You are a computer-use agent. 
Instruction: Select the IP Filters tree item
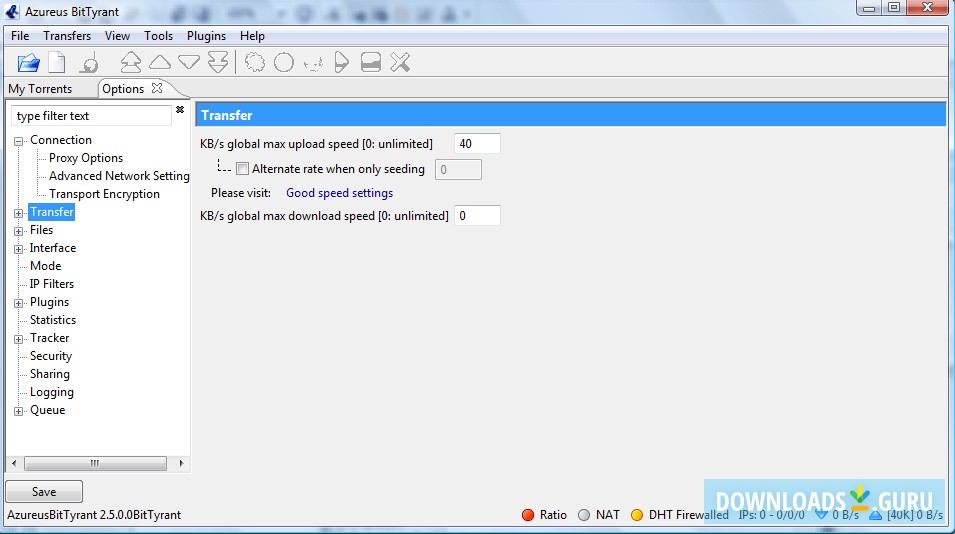coord(52,284)
